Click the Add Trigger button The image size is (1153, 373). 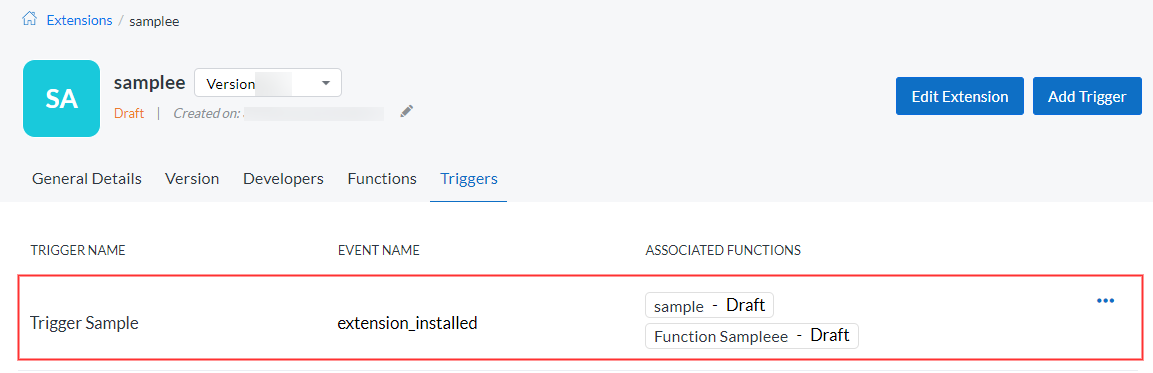coord(1087,96)
